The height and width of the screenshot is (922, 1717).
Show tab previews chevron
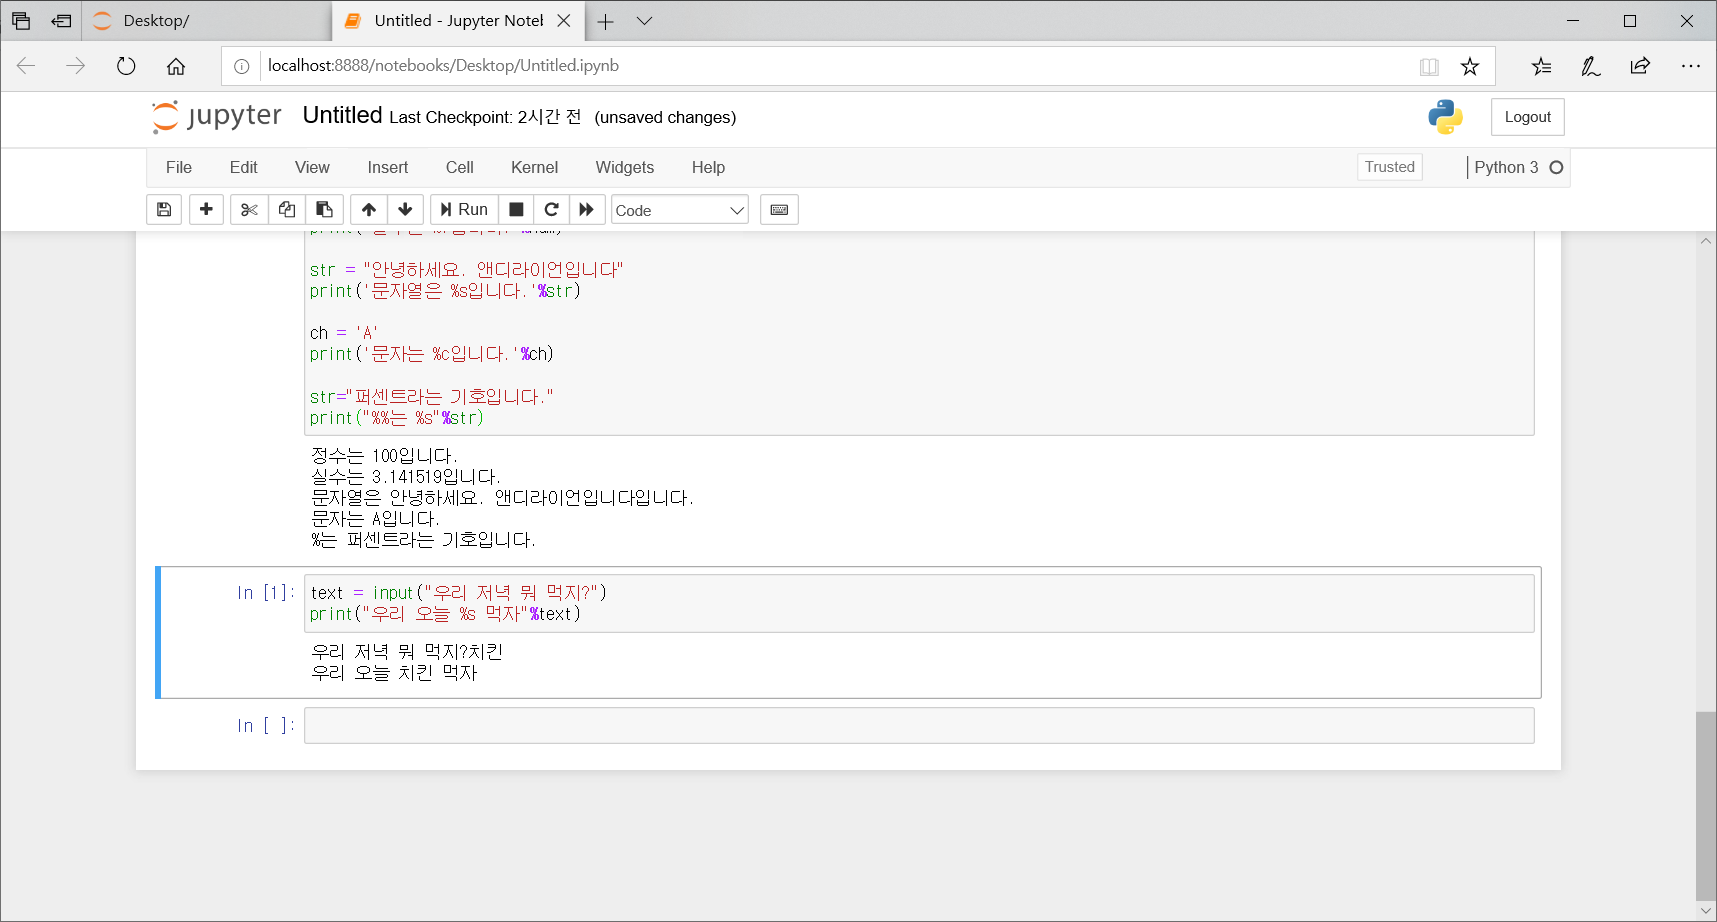point(645,21)
